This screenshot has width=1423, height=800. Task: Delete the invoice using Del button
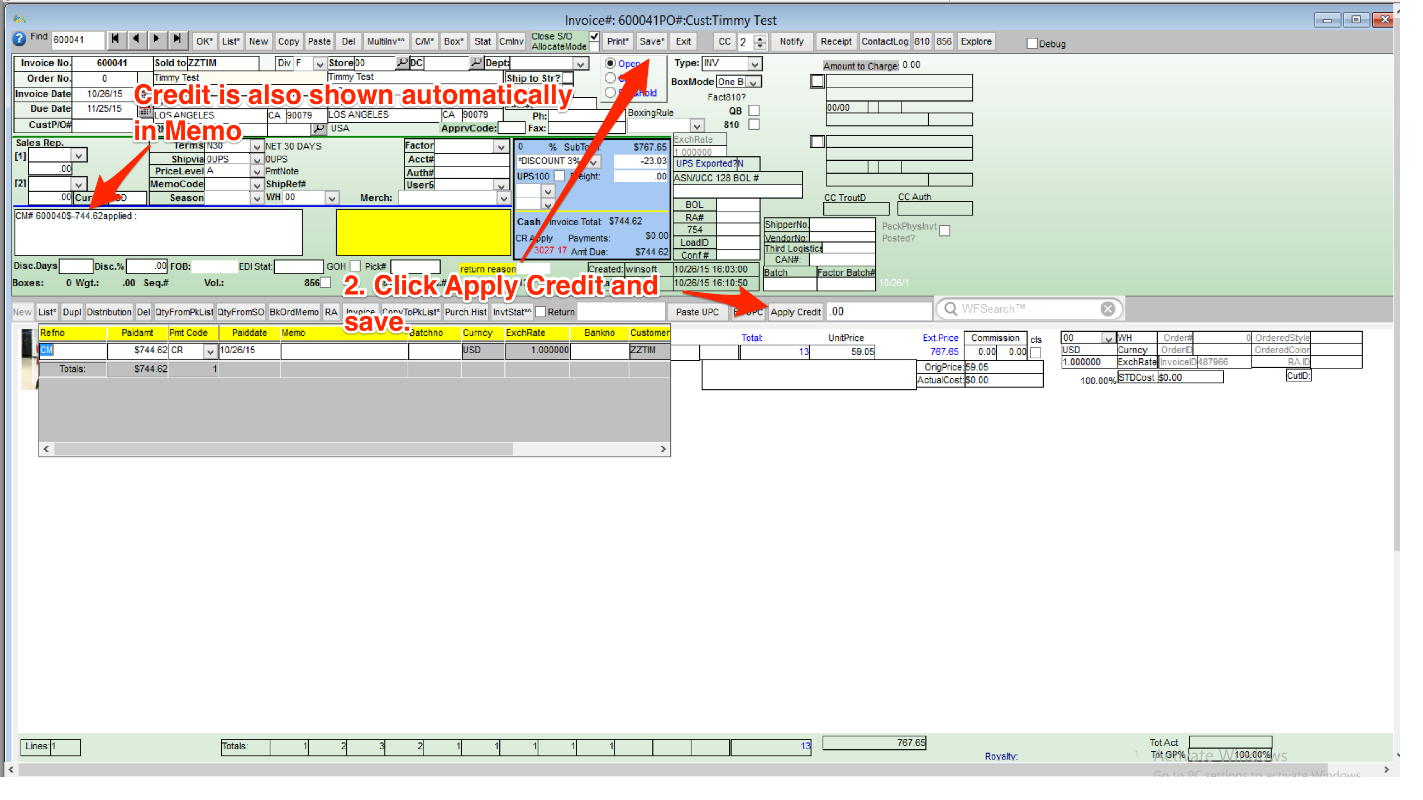[348, 41]
